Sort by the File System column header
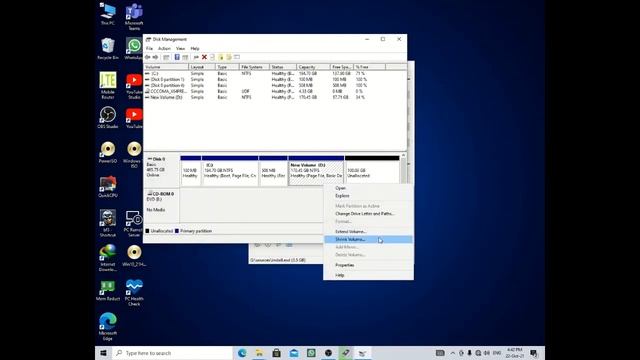This screenshot has height=360, width=640. tap(254, 67)
